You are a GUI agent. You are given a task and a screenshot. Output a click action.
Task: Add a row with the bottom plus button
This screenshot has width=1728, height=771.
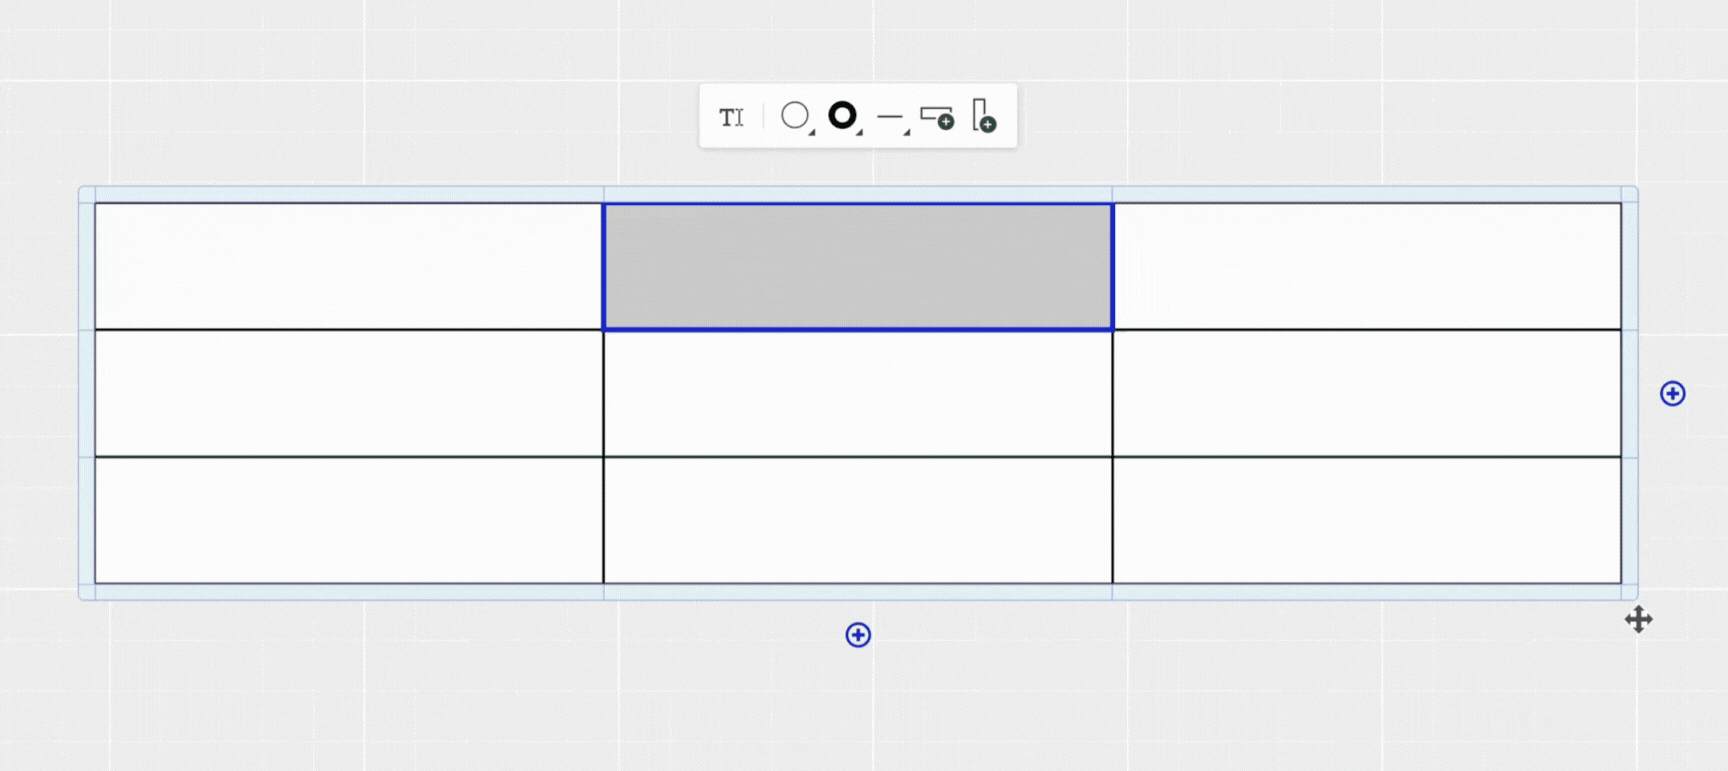click(858, 635)
